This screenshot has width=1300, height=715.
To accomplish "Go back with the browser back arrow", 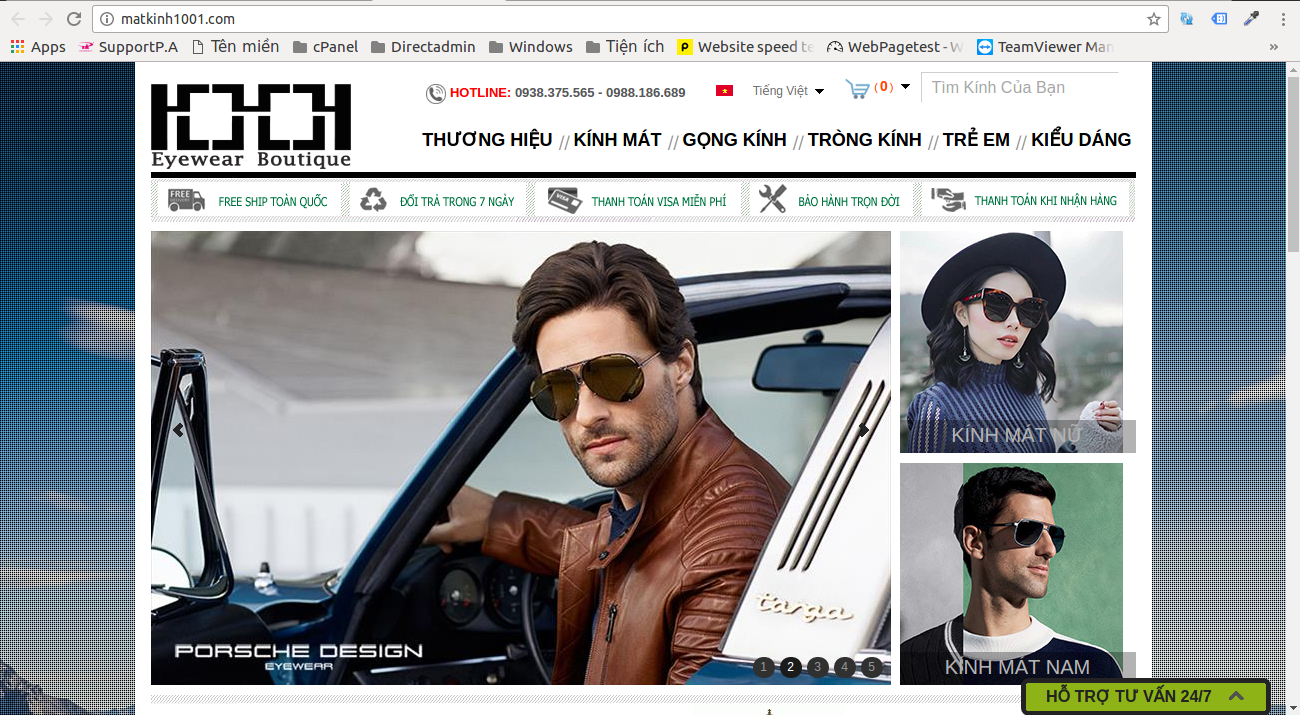I will pyautogui.click(x=18, y=19).
